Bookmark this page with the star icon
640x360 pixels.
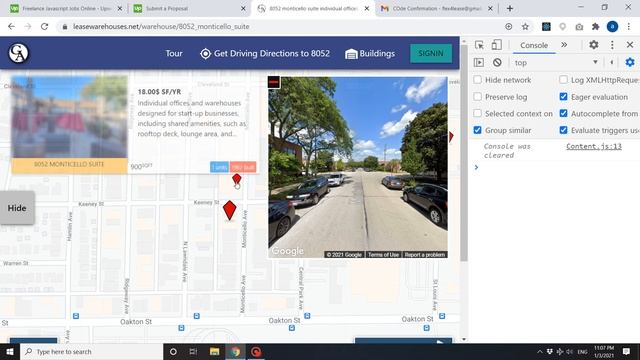(525, 27)
